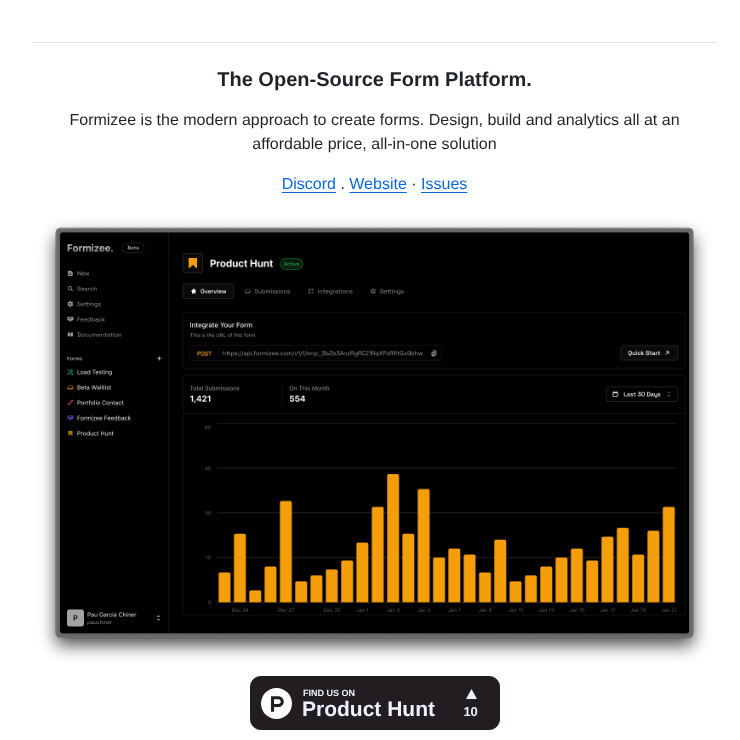
Task: Click the orange Product Hunt bookmark icon
Action: [x=193, y=263]
